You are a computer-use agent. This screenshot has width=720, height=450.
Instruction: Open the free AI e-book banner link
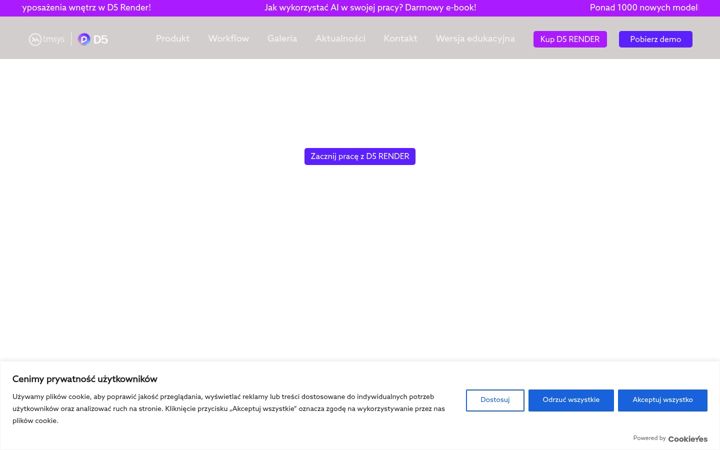point(370,8)
